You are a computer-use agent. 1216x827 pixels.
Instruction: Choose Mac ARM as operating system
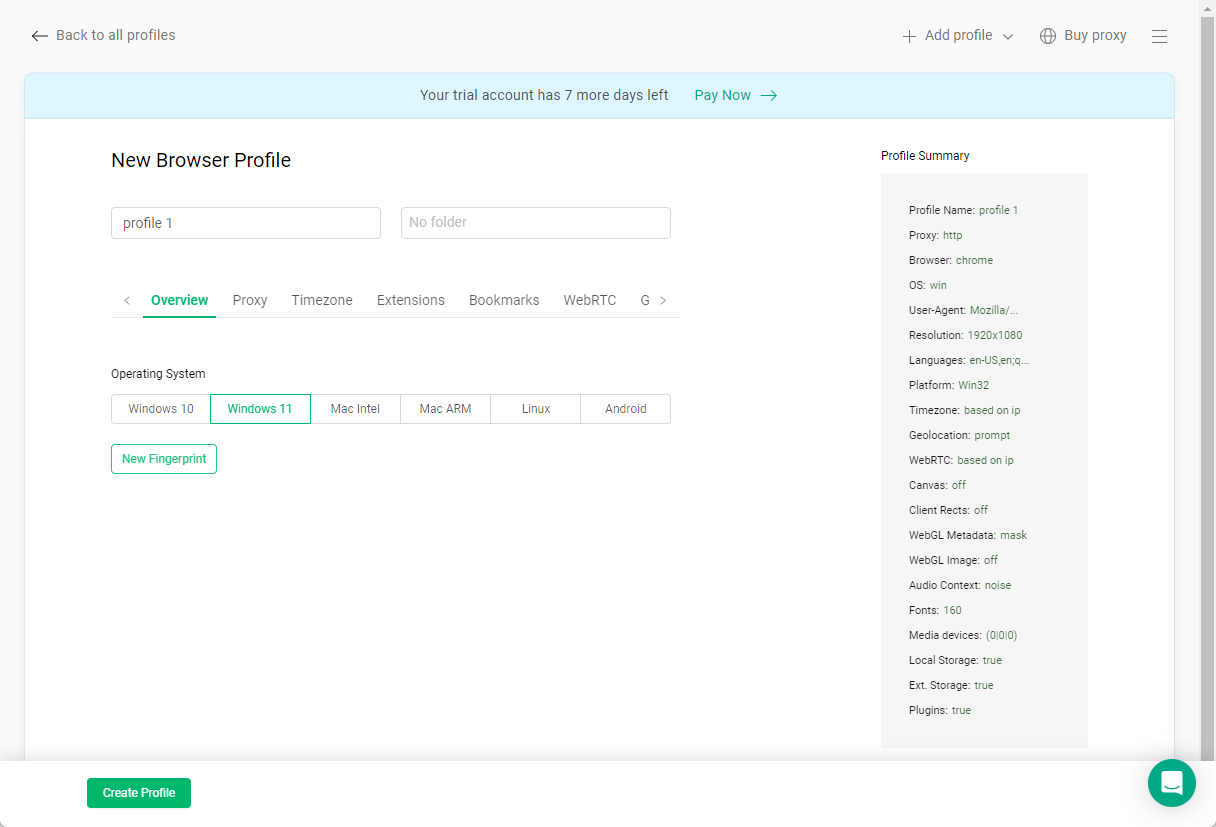445,409
